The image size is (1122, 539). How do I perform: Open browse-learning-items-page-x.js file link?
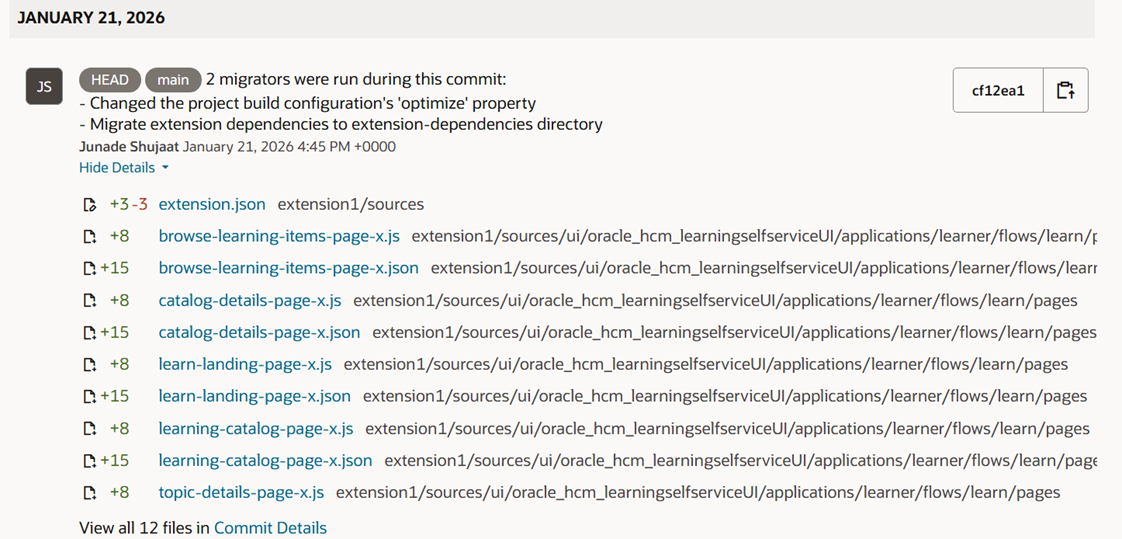(x=279, y=237)
